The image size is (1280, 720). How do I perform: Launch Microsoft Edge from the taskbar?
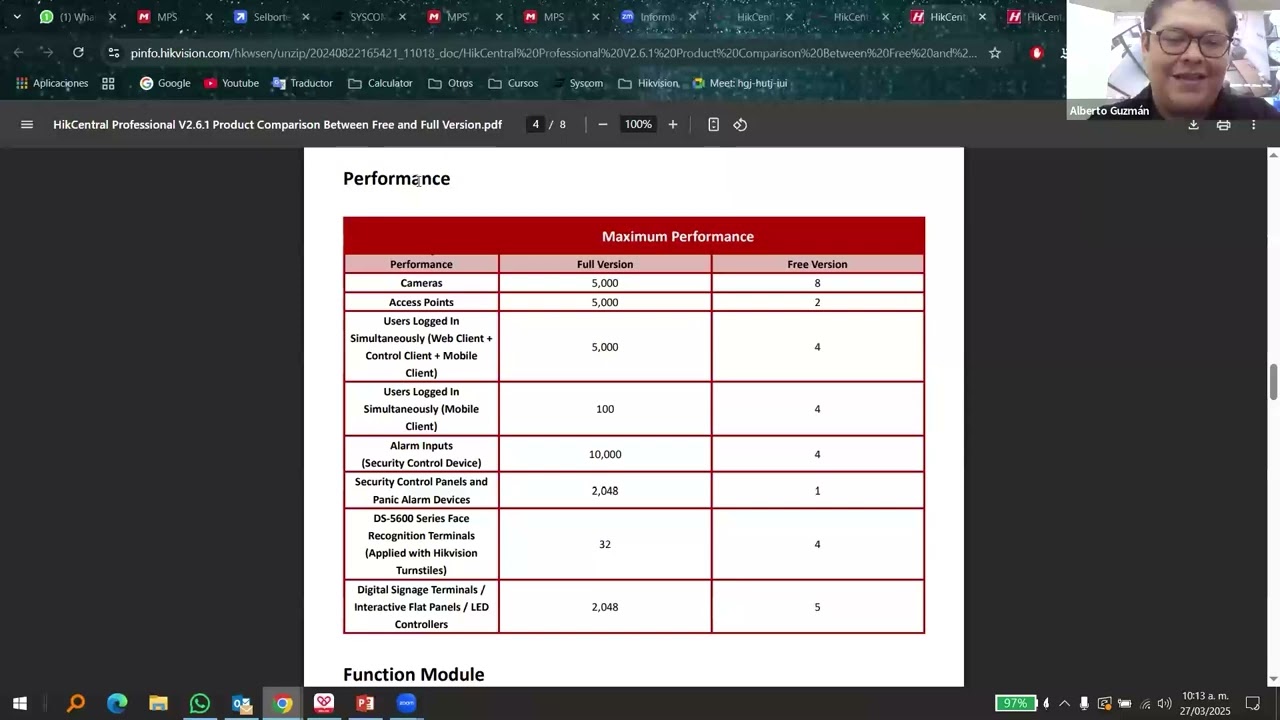pyautogui.click(x=117, y=703)
